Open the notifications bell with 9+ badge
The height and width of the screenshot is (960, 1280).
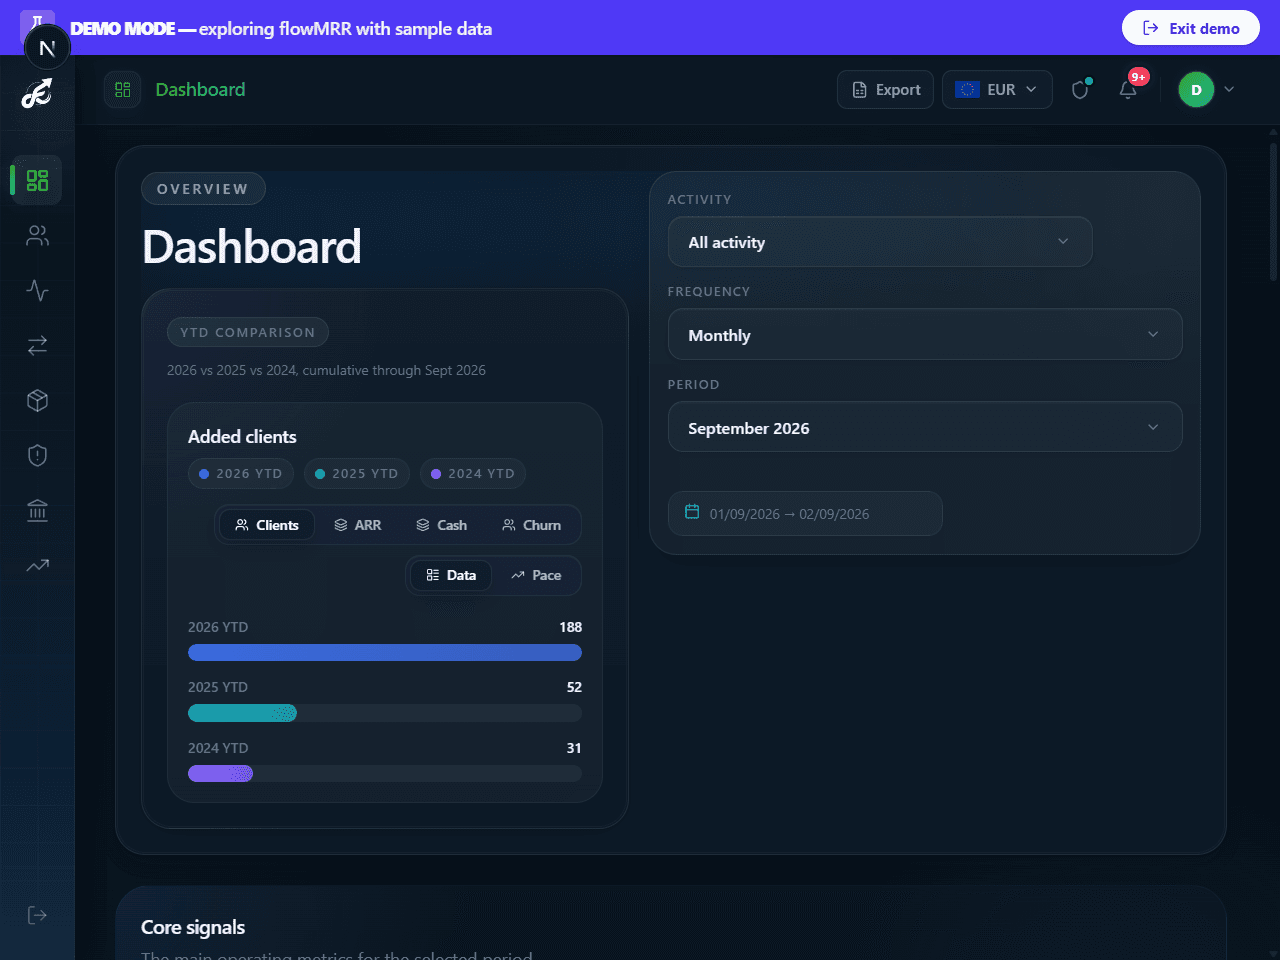(1128, 89)
